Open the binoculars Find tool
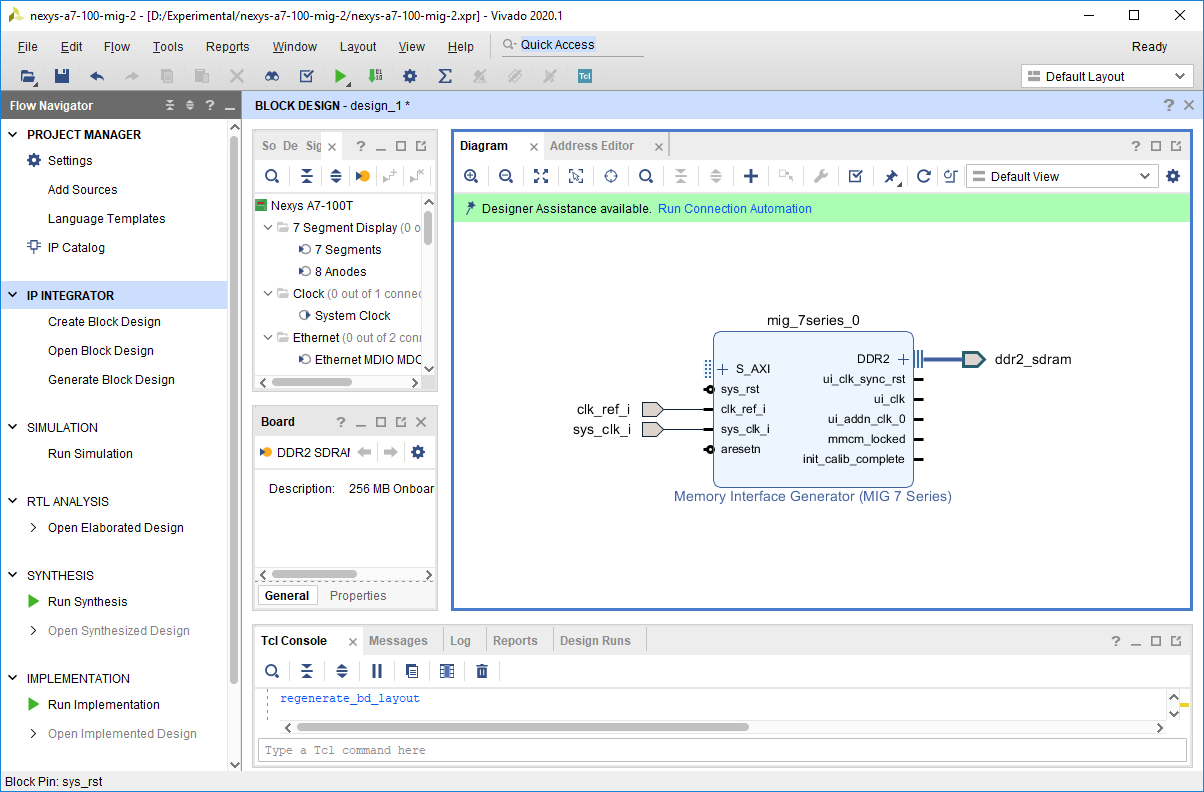1204x792 pixels. pyautogui.click(x=272, y=76)
